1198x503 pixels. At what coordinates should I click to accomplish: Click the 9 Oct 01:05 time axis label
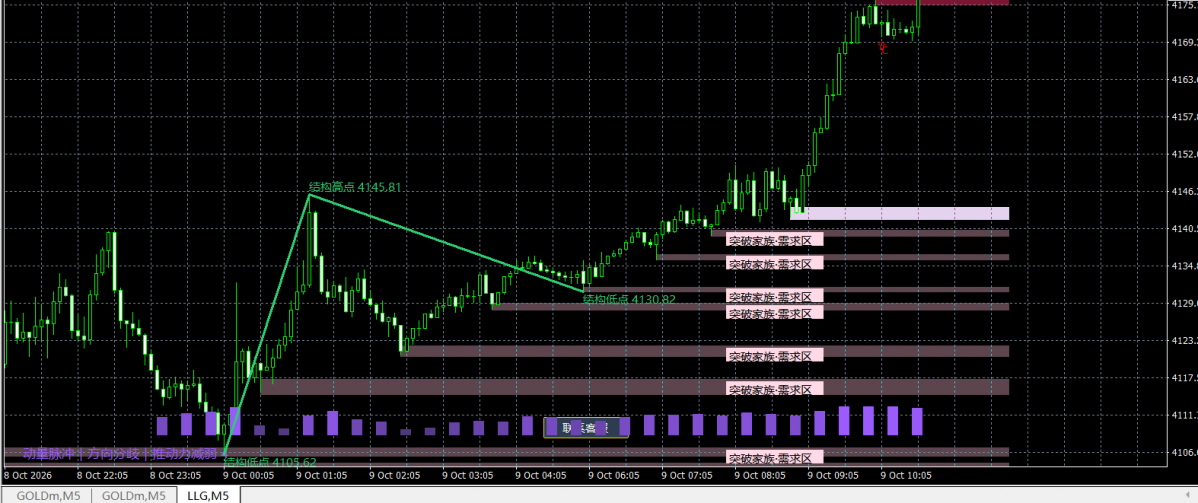coord(322,475)
